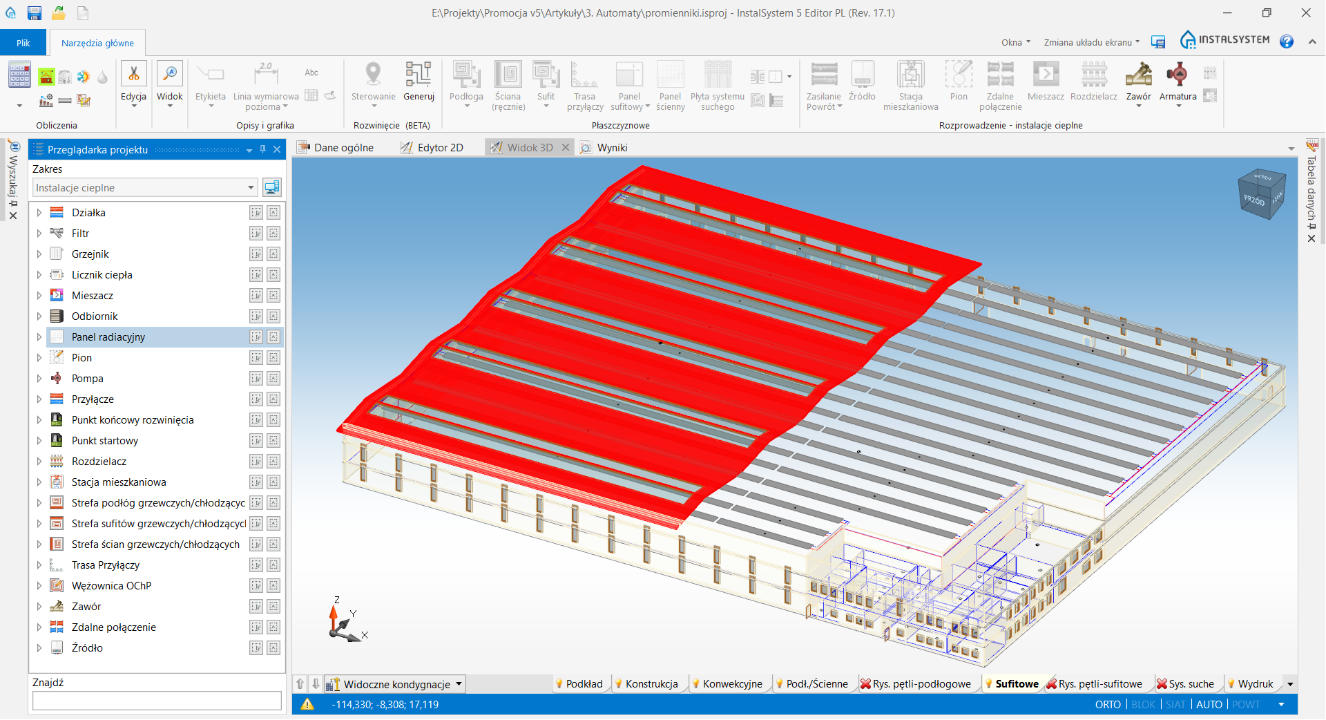Image resolution: width=1326 pixels, height=720 pixels.
Task: Select the Linia wymiarowa pozioma tool
Action: click(265, 85)
